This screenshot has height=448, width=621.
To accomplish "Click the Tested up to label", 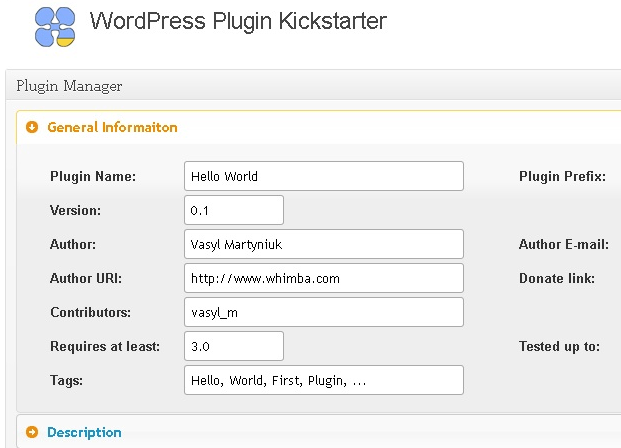I will point(559,347).
